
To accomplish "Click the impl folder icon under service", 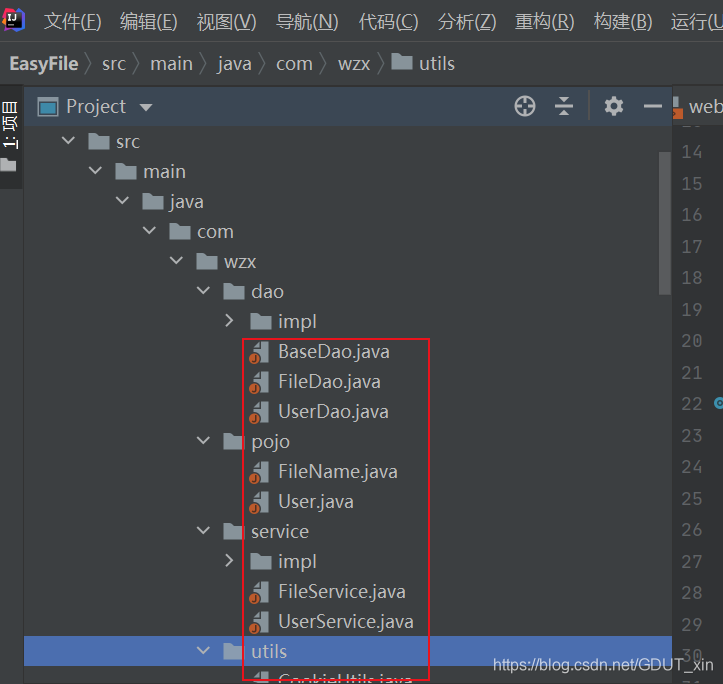I will point(261,561).
